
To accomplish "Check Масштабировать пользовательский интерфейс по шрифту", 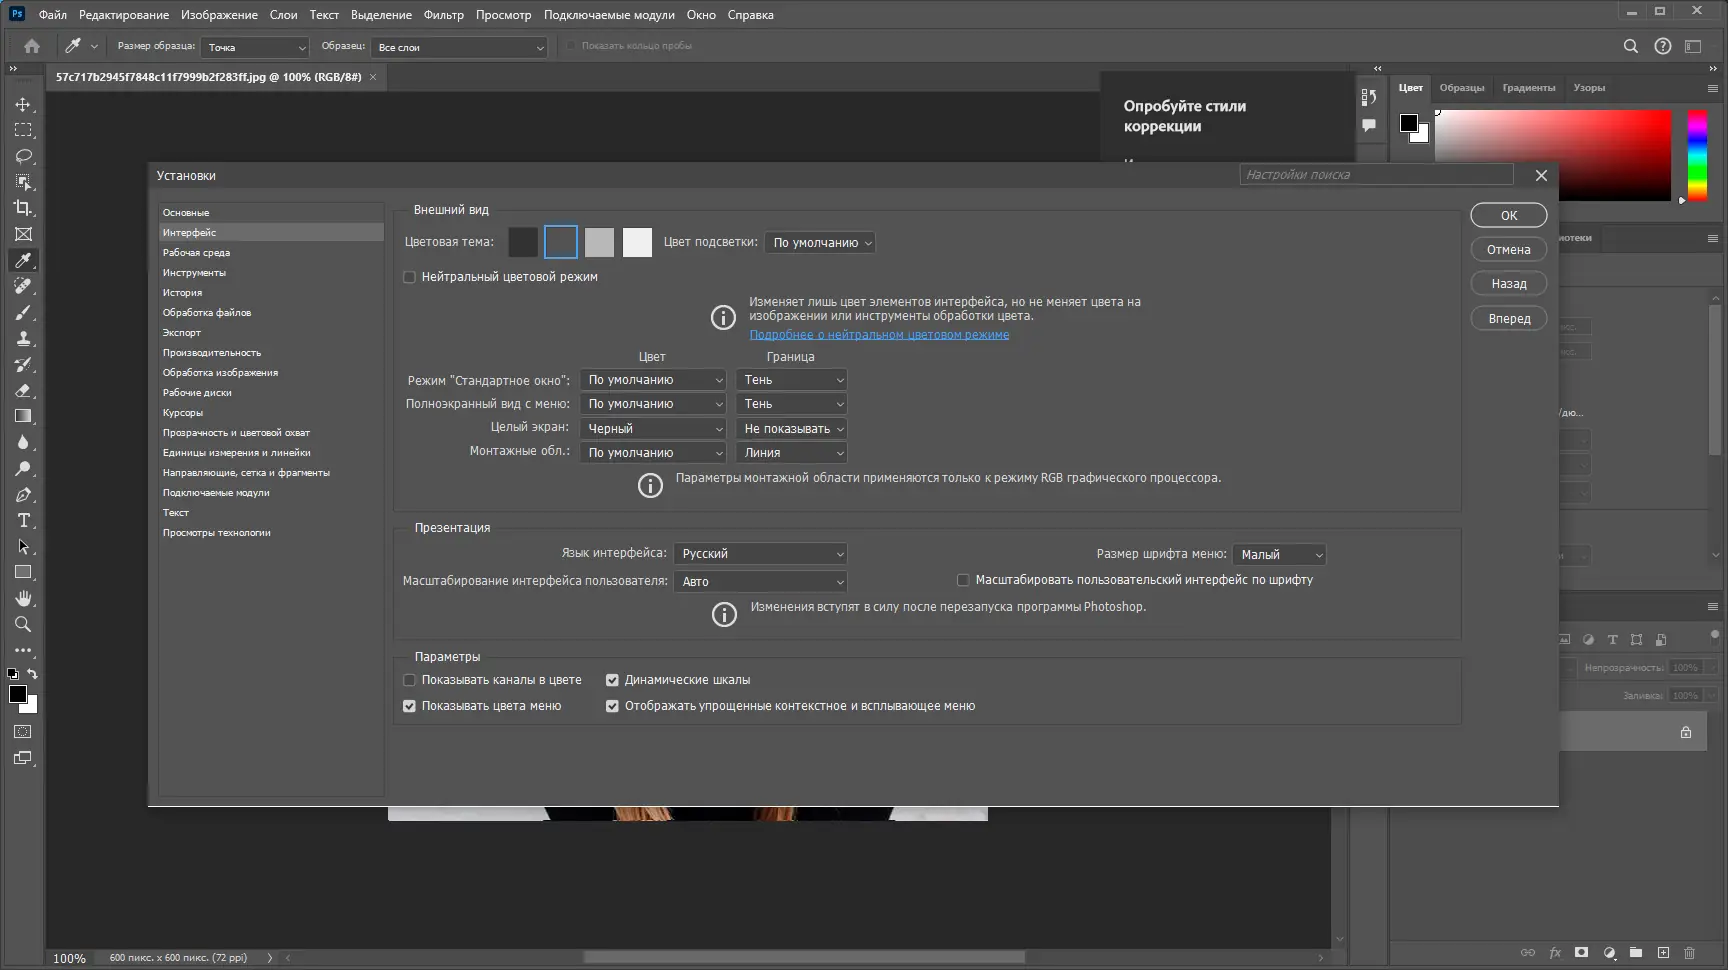I will coord(963,580).
